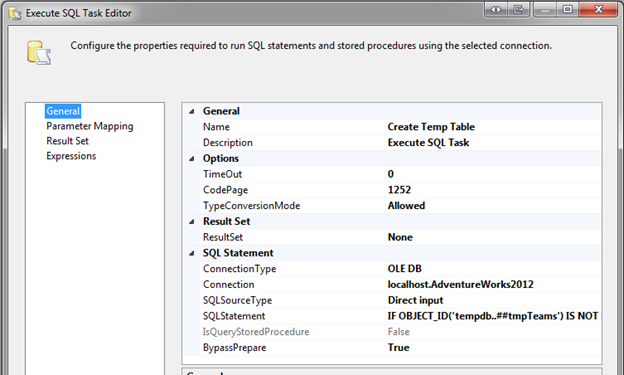Select the TimeOut property label
624x375 pixels.
click(222, 174)
